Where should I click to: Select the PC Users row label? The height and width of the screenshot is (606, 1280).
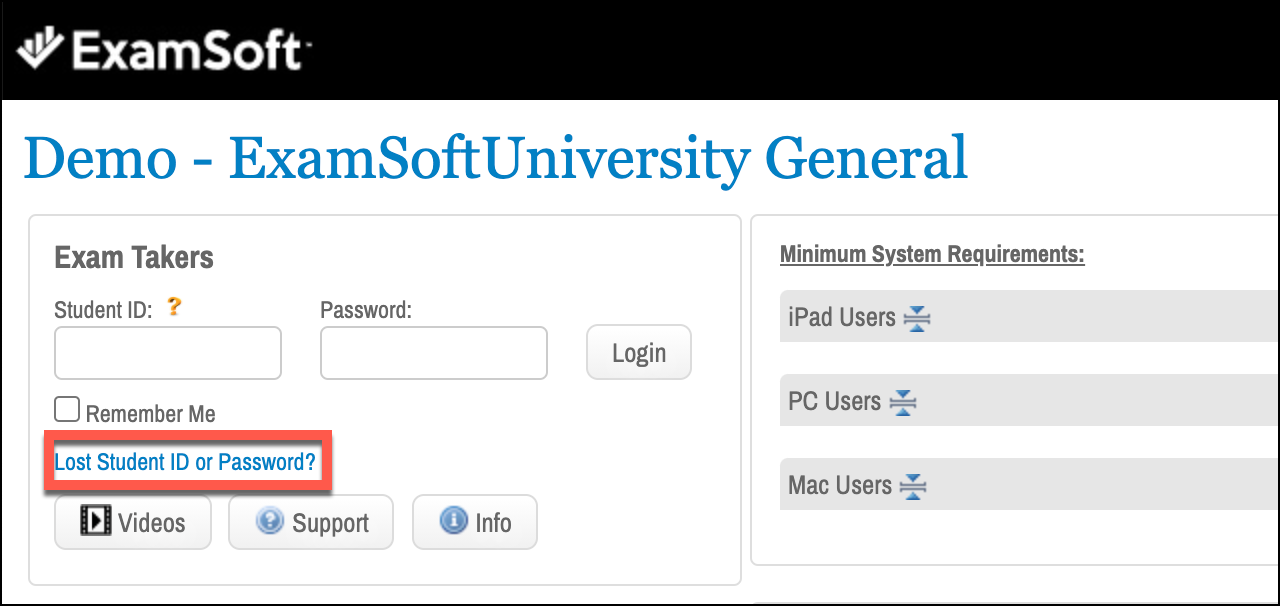(835, 401)
